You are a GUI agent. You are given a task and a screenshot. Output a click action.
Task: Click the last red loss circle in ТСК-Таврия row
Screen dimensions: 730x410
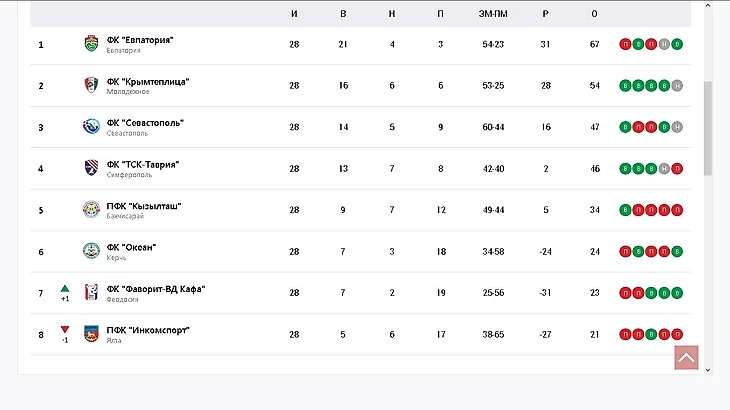pos(677,168)
